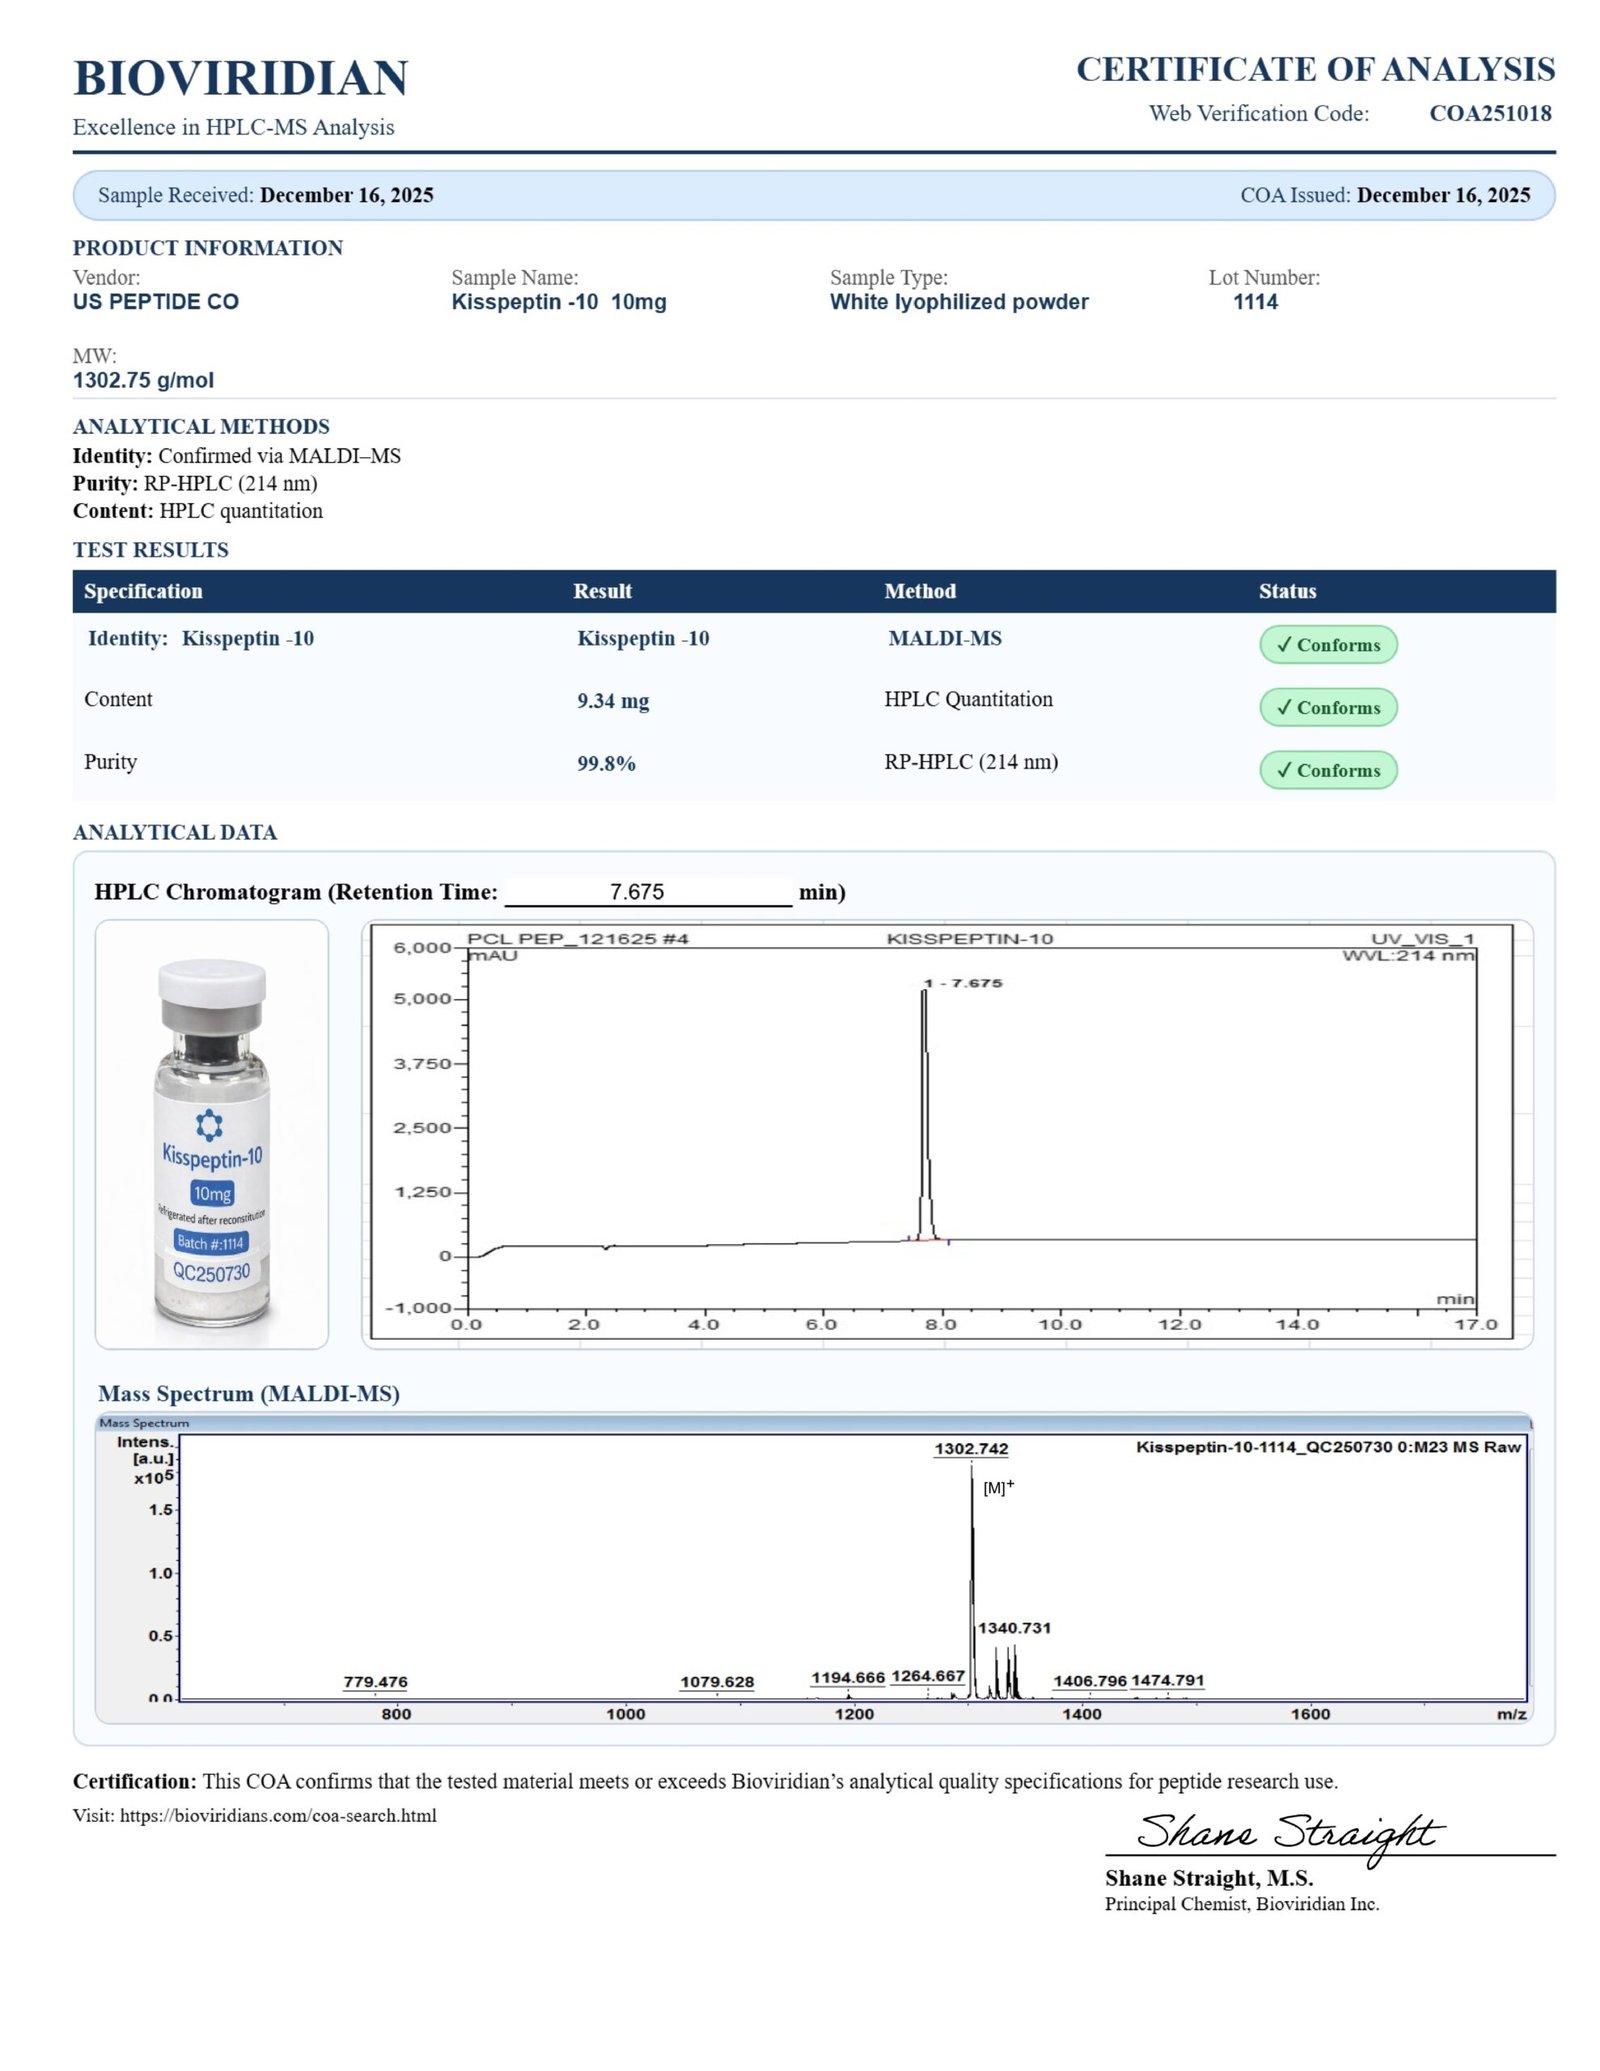Image resolution: width=1600 pixels, height=2071 pixels.
Task: Click the purity result 99.8%
Action: pyautogui.click(x=606, y=763)
